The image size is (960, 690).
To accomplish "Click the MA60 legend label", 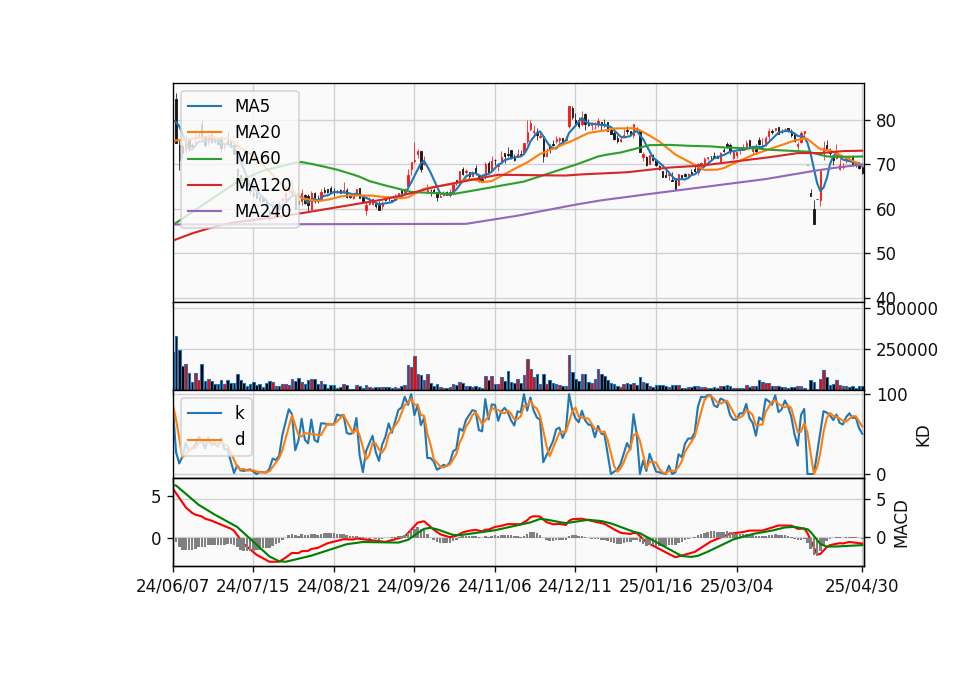I will point(257,158).
